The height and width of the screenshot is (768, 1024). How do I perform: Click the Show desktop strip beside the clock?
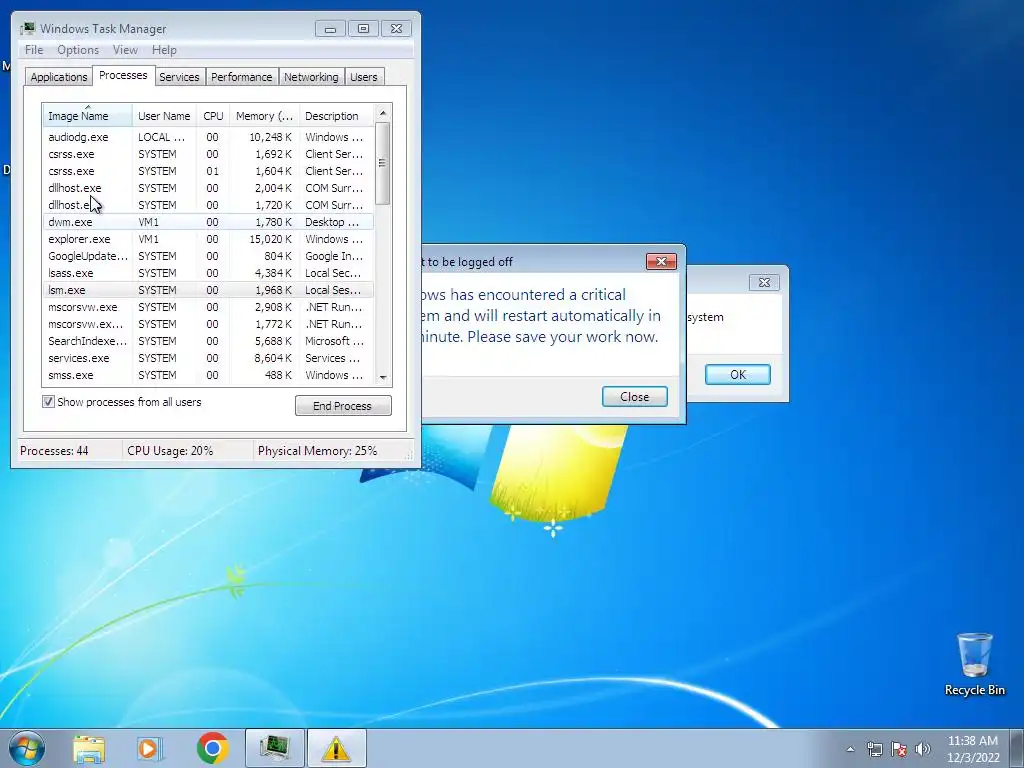[1017, 748]
